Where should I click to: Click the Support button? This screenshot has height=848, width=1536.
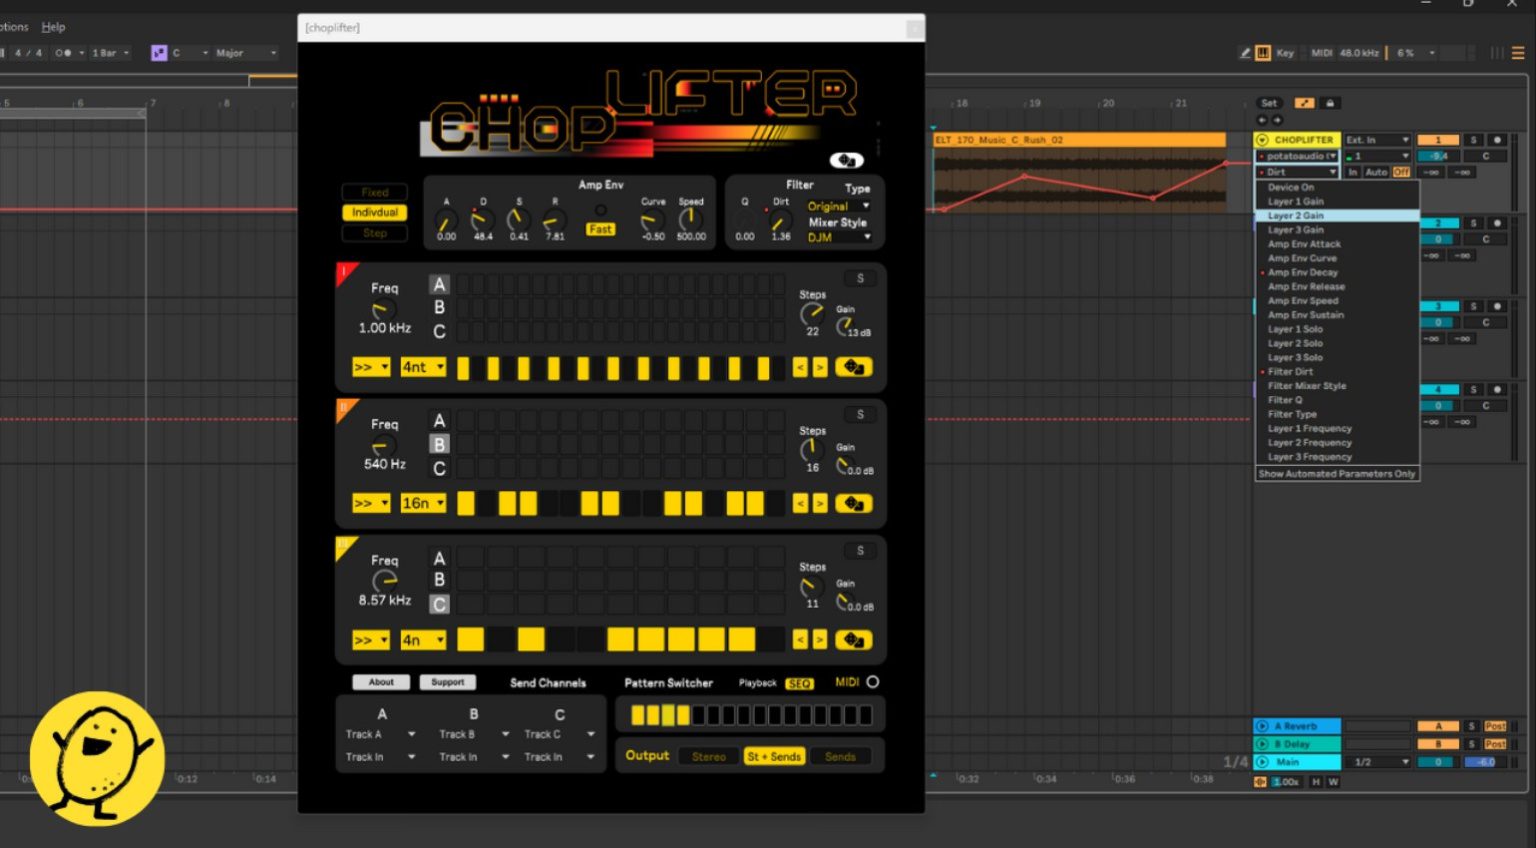click(x=447, y=682)
